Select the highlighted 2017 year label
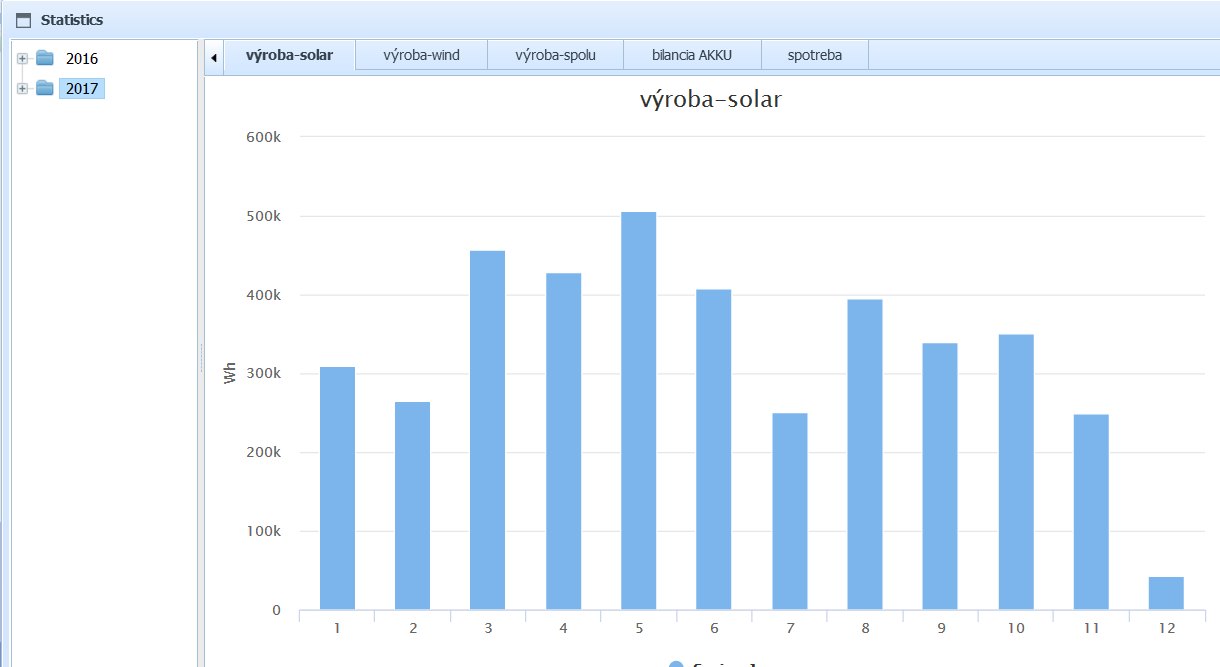The image size is (1220, 667). [82, 89]
